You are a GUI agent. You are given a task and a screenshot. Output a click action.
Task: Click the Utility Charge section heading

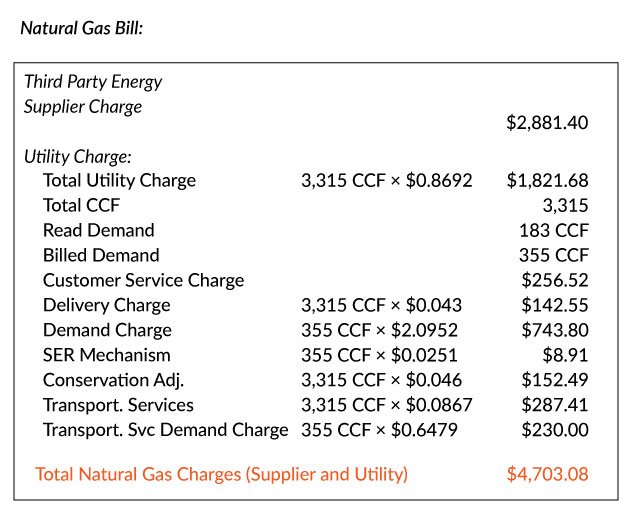(78, 156)
